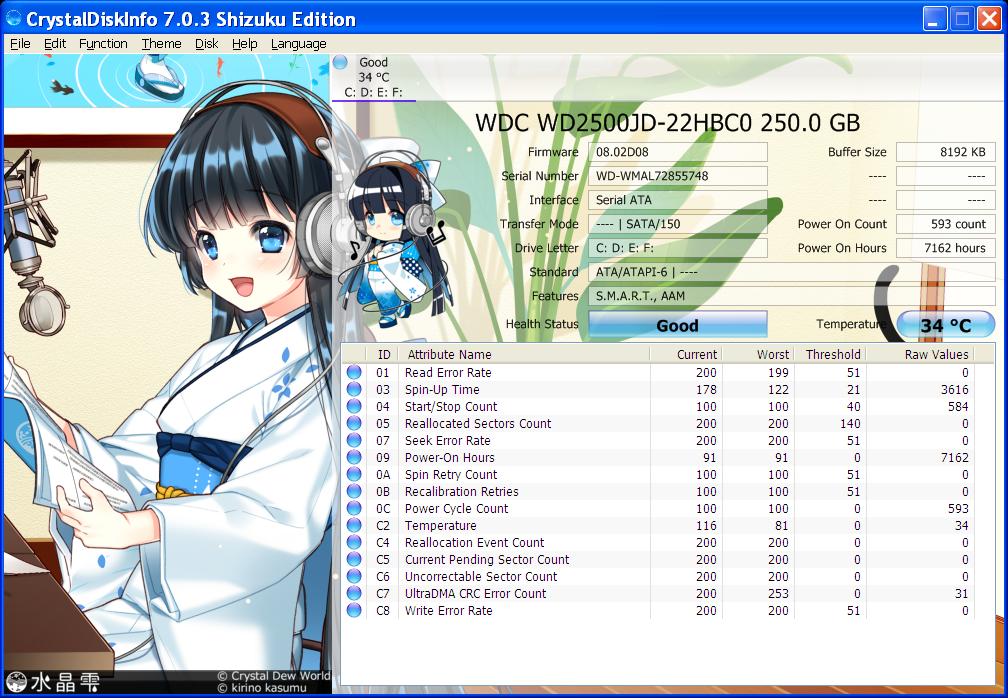Click the Power On Count field 593 count
This screenshot has height=698, width=1008.
pyautogui.click(x=945, y=224)
